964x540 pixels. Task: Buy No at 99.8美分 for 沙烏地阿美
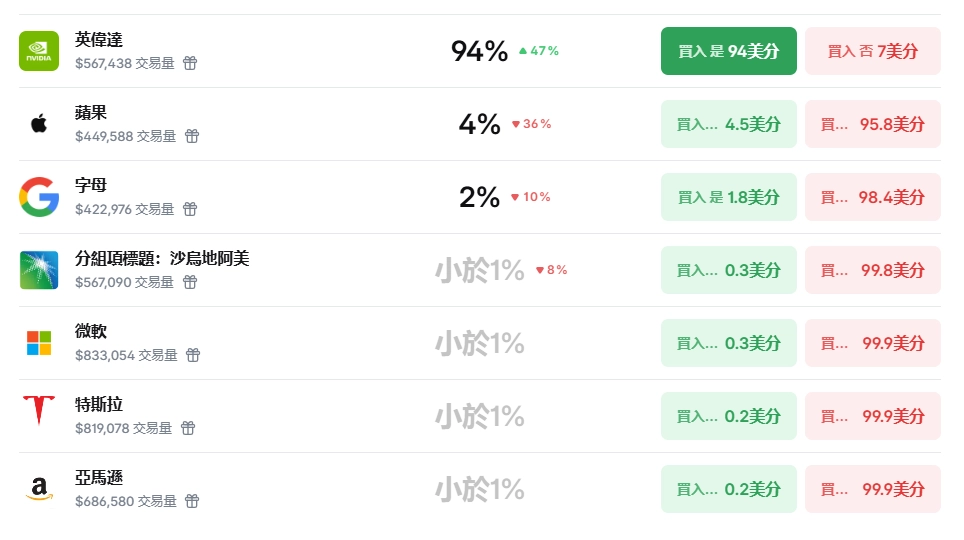pos(872,270)
